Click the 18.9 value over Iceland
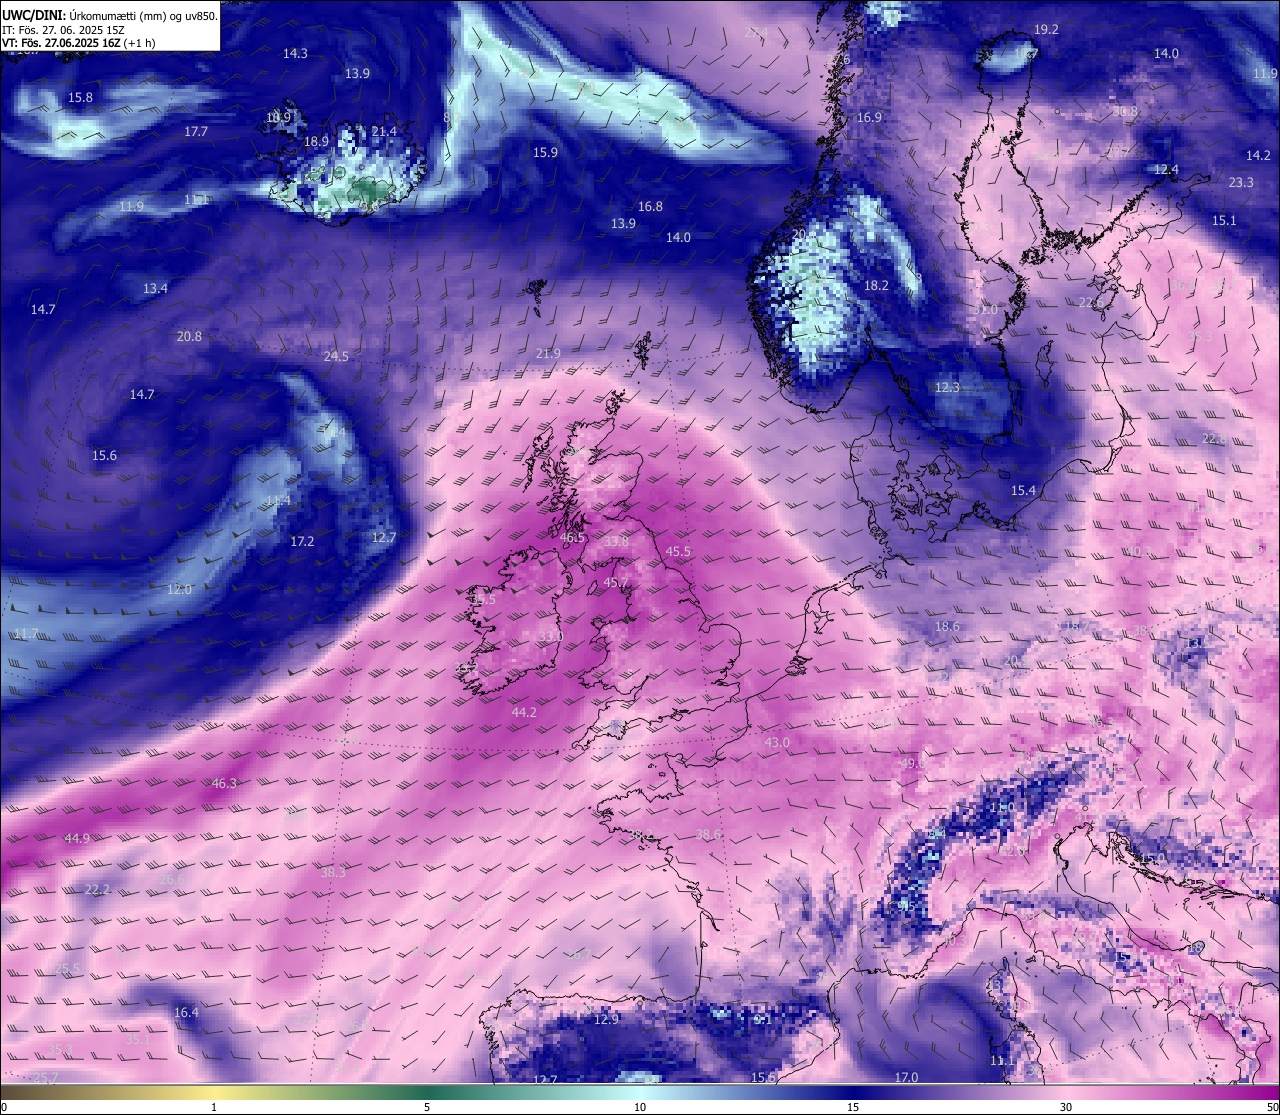The width and height of the screenshot is (1280, 1115). pos(316,142)
